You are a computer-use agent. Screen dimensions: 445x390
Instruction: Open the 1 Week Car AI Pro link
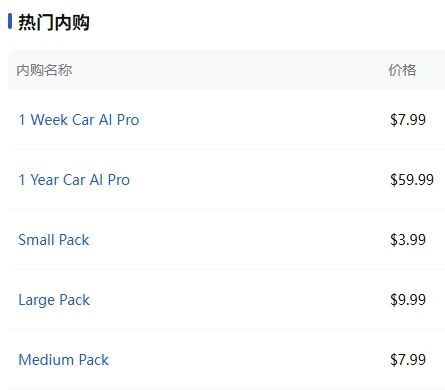(79, 120)
